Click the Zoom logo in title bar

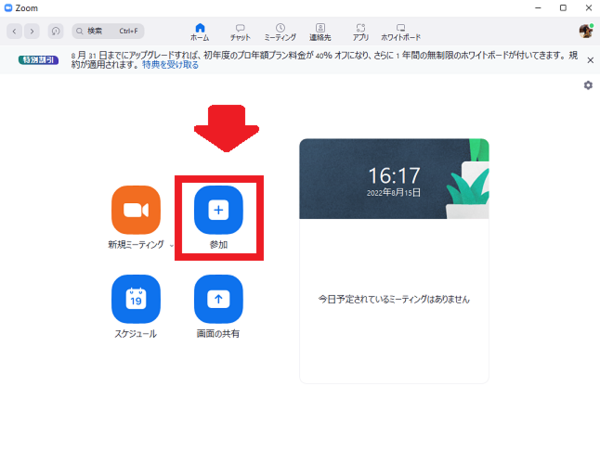[x=8, y=8]
